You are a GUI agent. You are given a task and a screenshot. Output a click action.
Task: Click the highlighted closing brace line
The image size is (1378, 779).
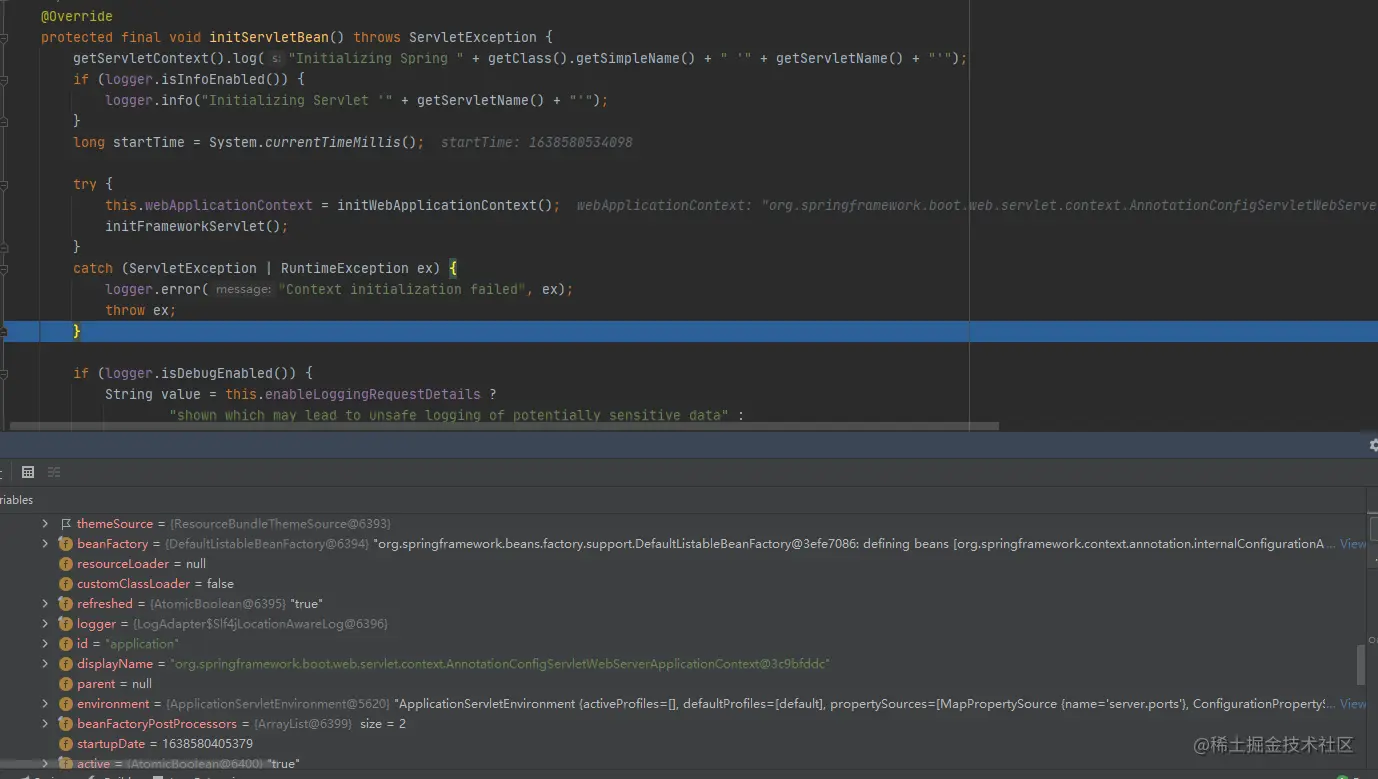[689, 331]
